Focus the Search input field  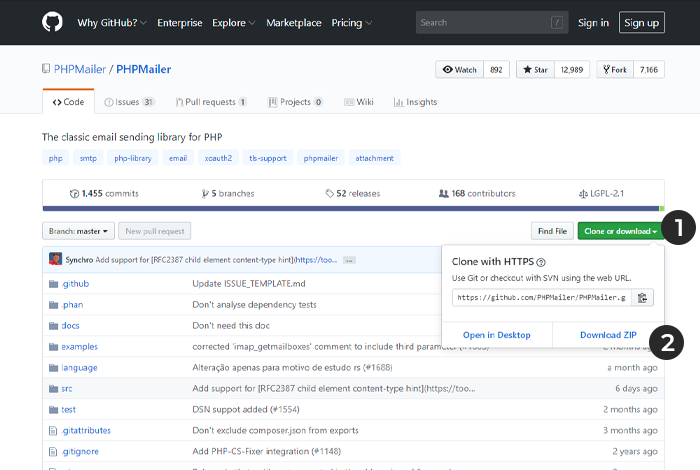tap(492, 22)
